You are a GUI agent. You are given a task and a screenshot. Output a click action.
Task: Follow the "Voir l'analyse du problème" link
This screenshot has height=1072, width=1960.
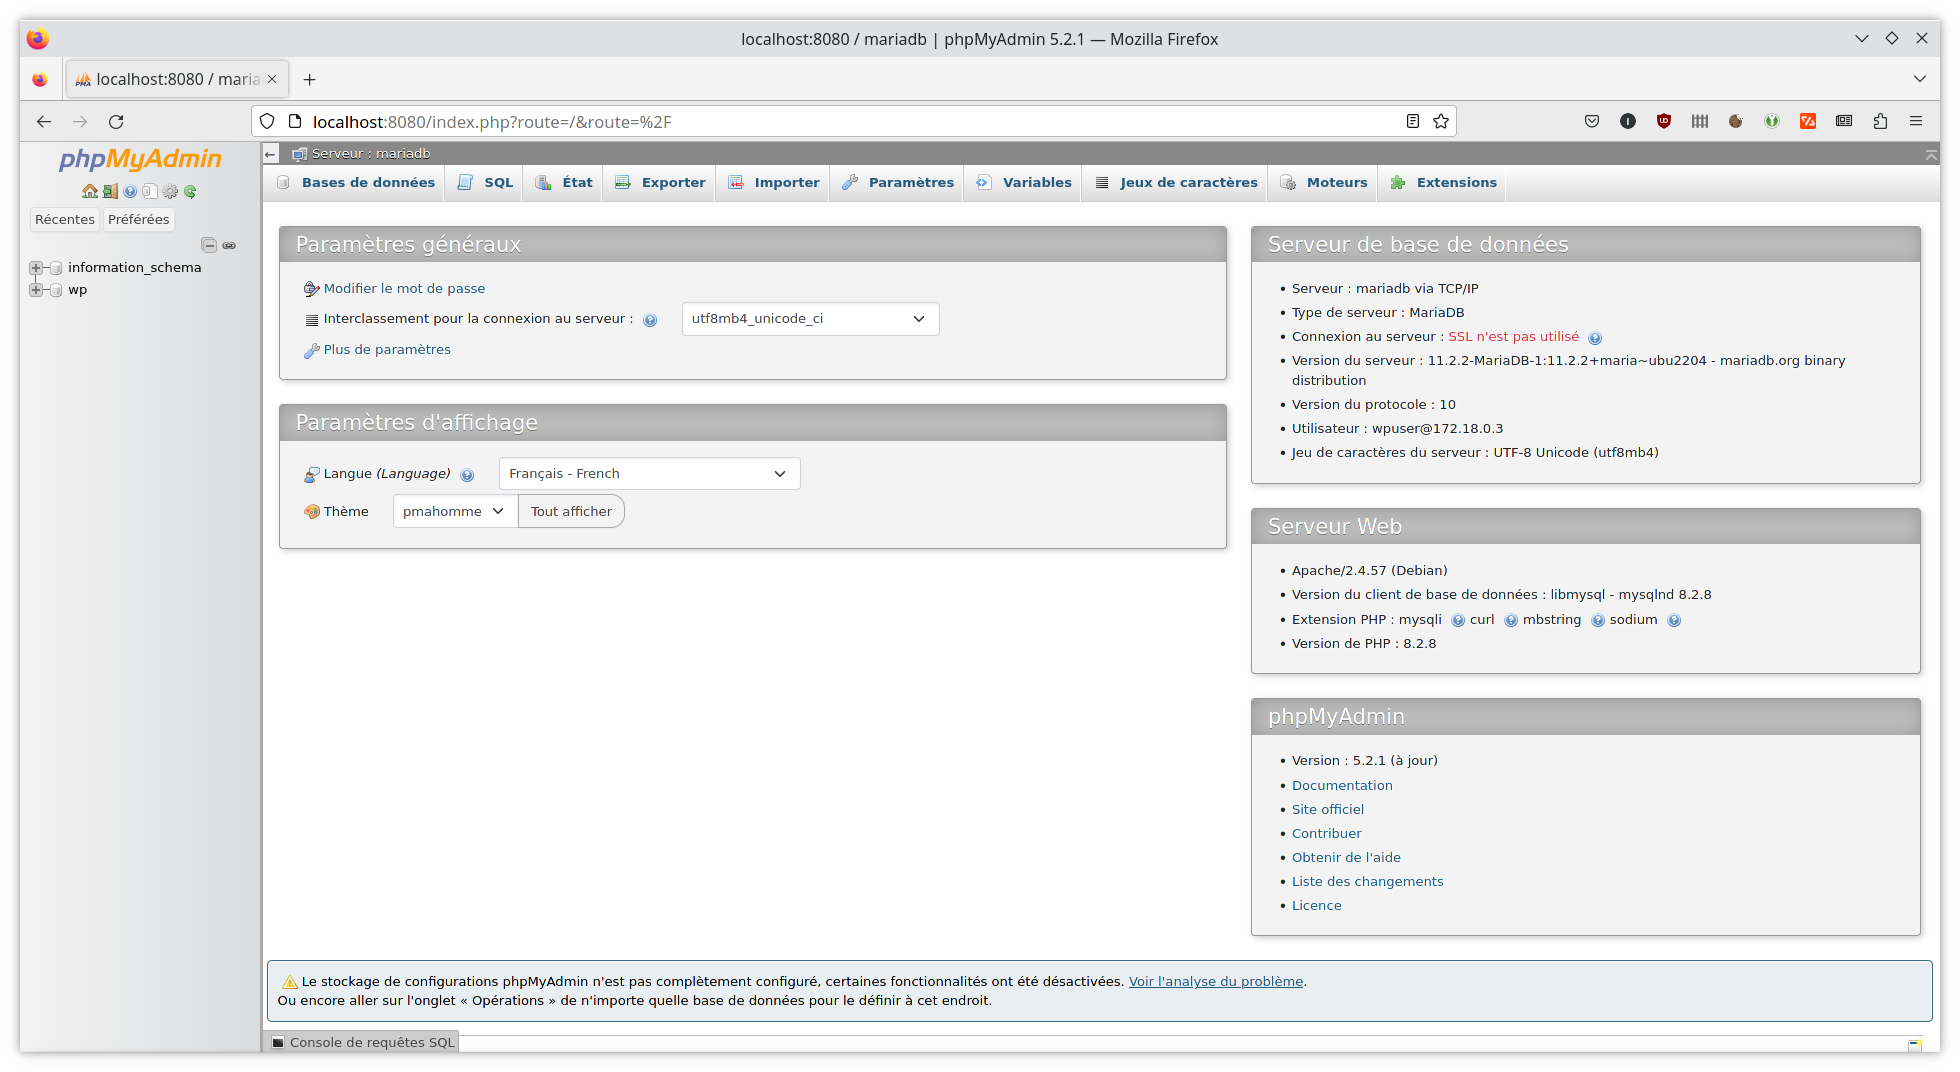(1215, 981)
